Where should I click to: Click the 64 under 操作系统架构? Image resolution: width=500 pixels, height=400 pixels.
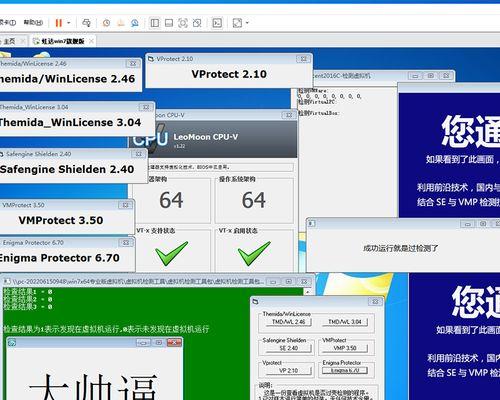[254, 200]
